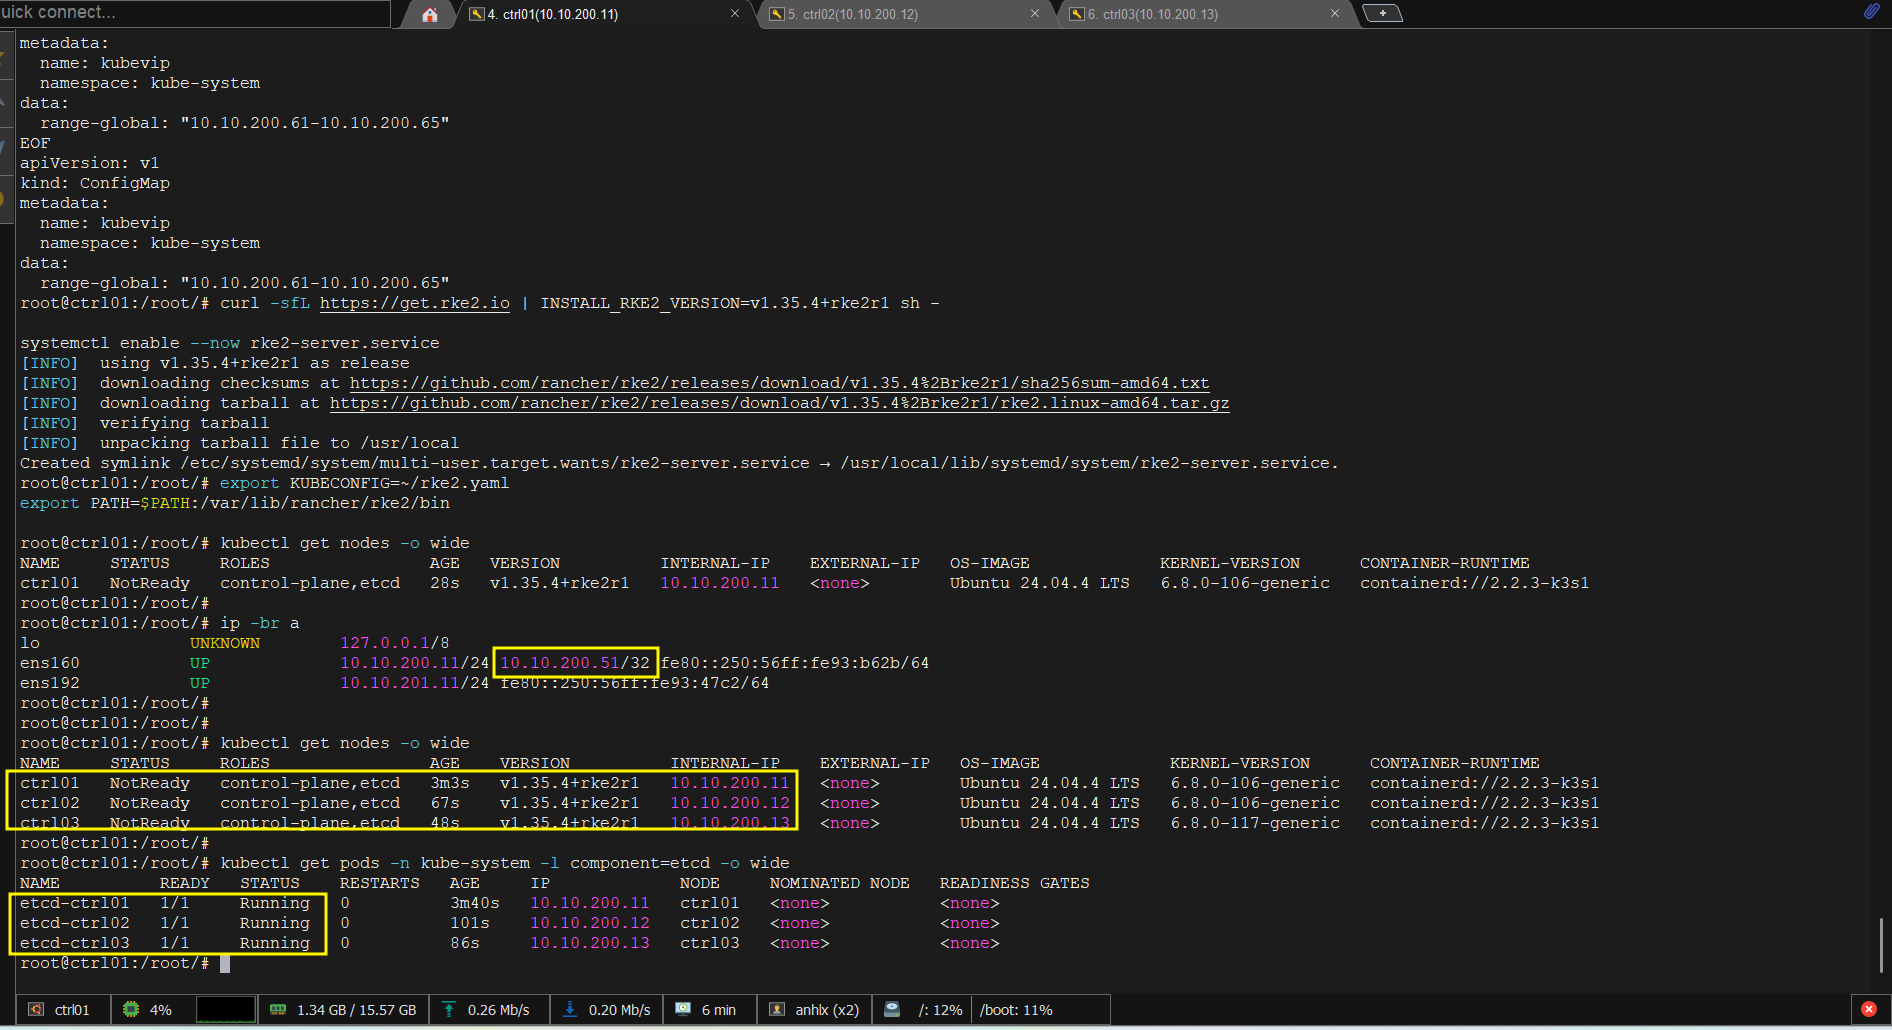Viewport: 1892px width, 1030px height.
Task: Click the 4% CPU usage text
Action: tap(160, 1010)
